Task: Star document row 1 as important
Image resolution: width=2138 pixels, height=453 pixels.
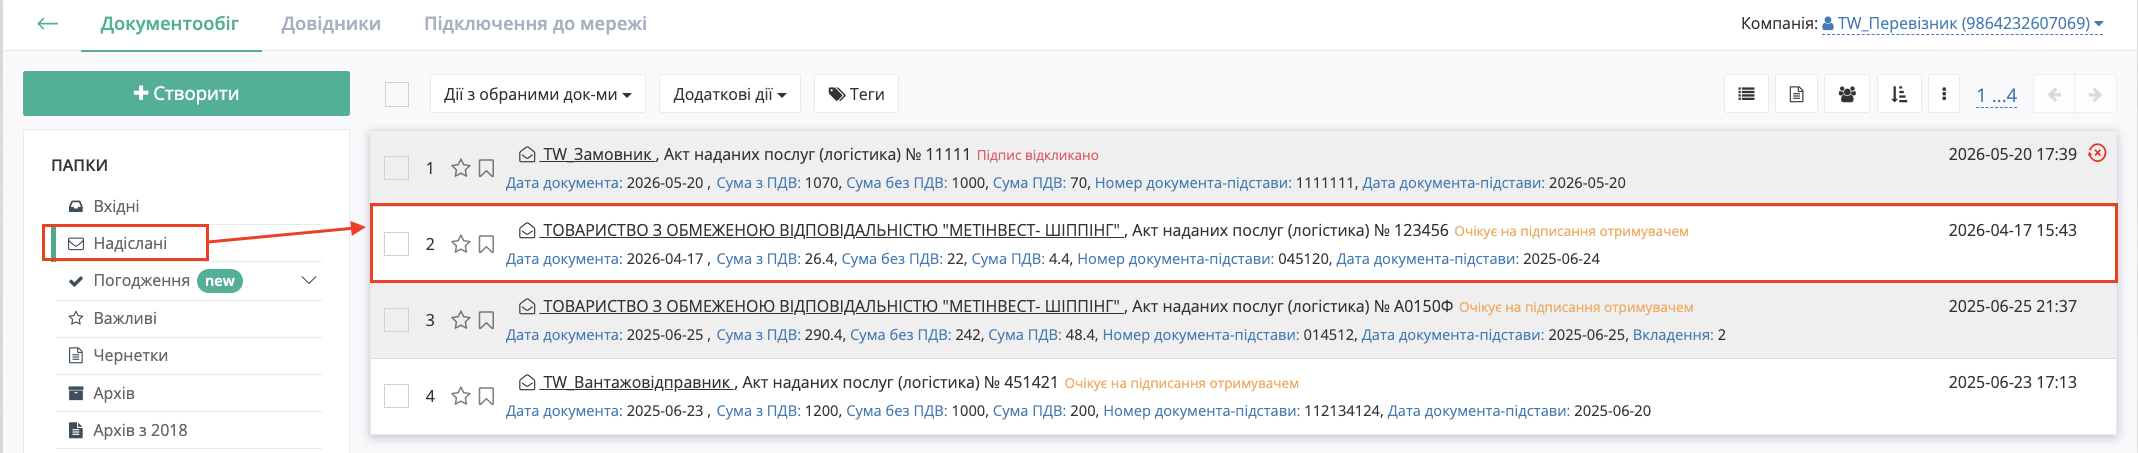Action: click(x=460, y=168)
